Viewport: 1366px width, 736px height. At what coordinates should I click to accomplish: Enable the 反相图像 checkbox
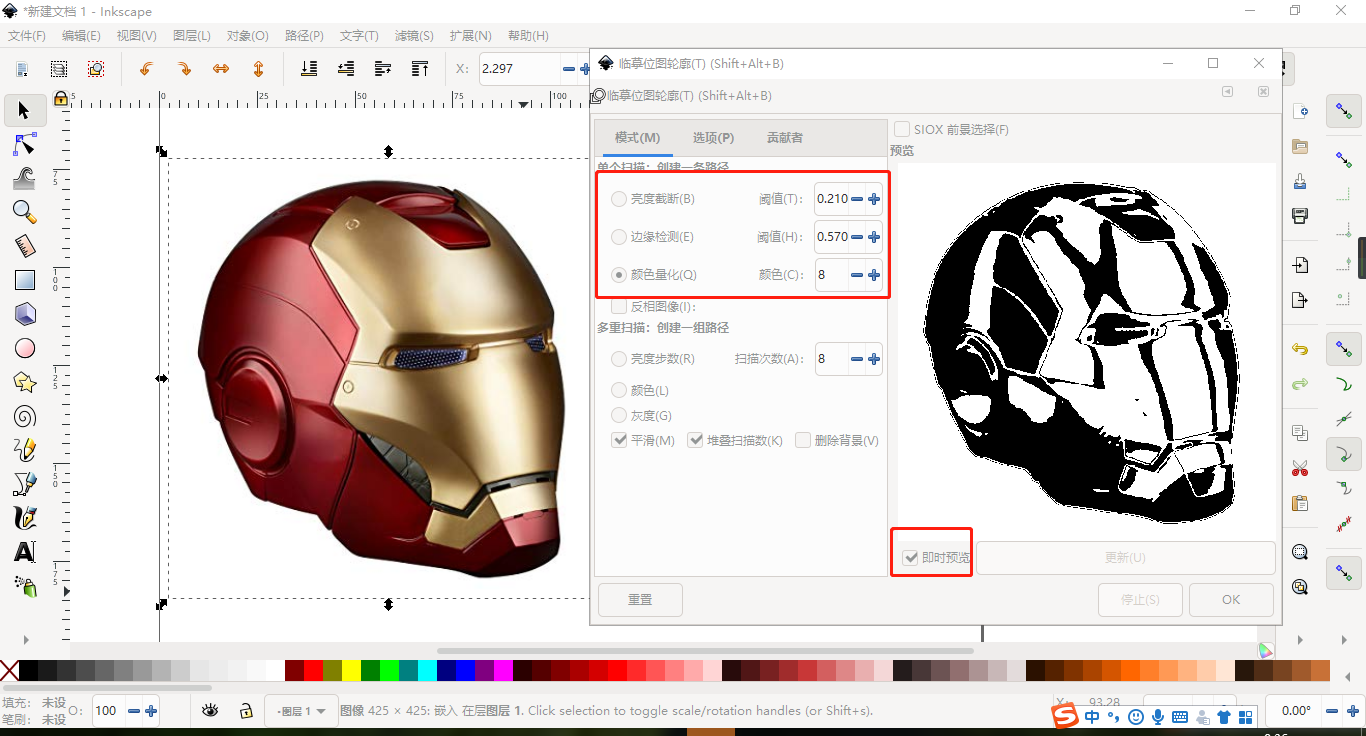tap(619, 305)
